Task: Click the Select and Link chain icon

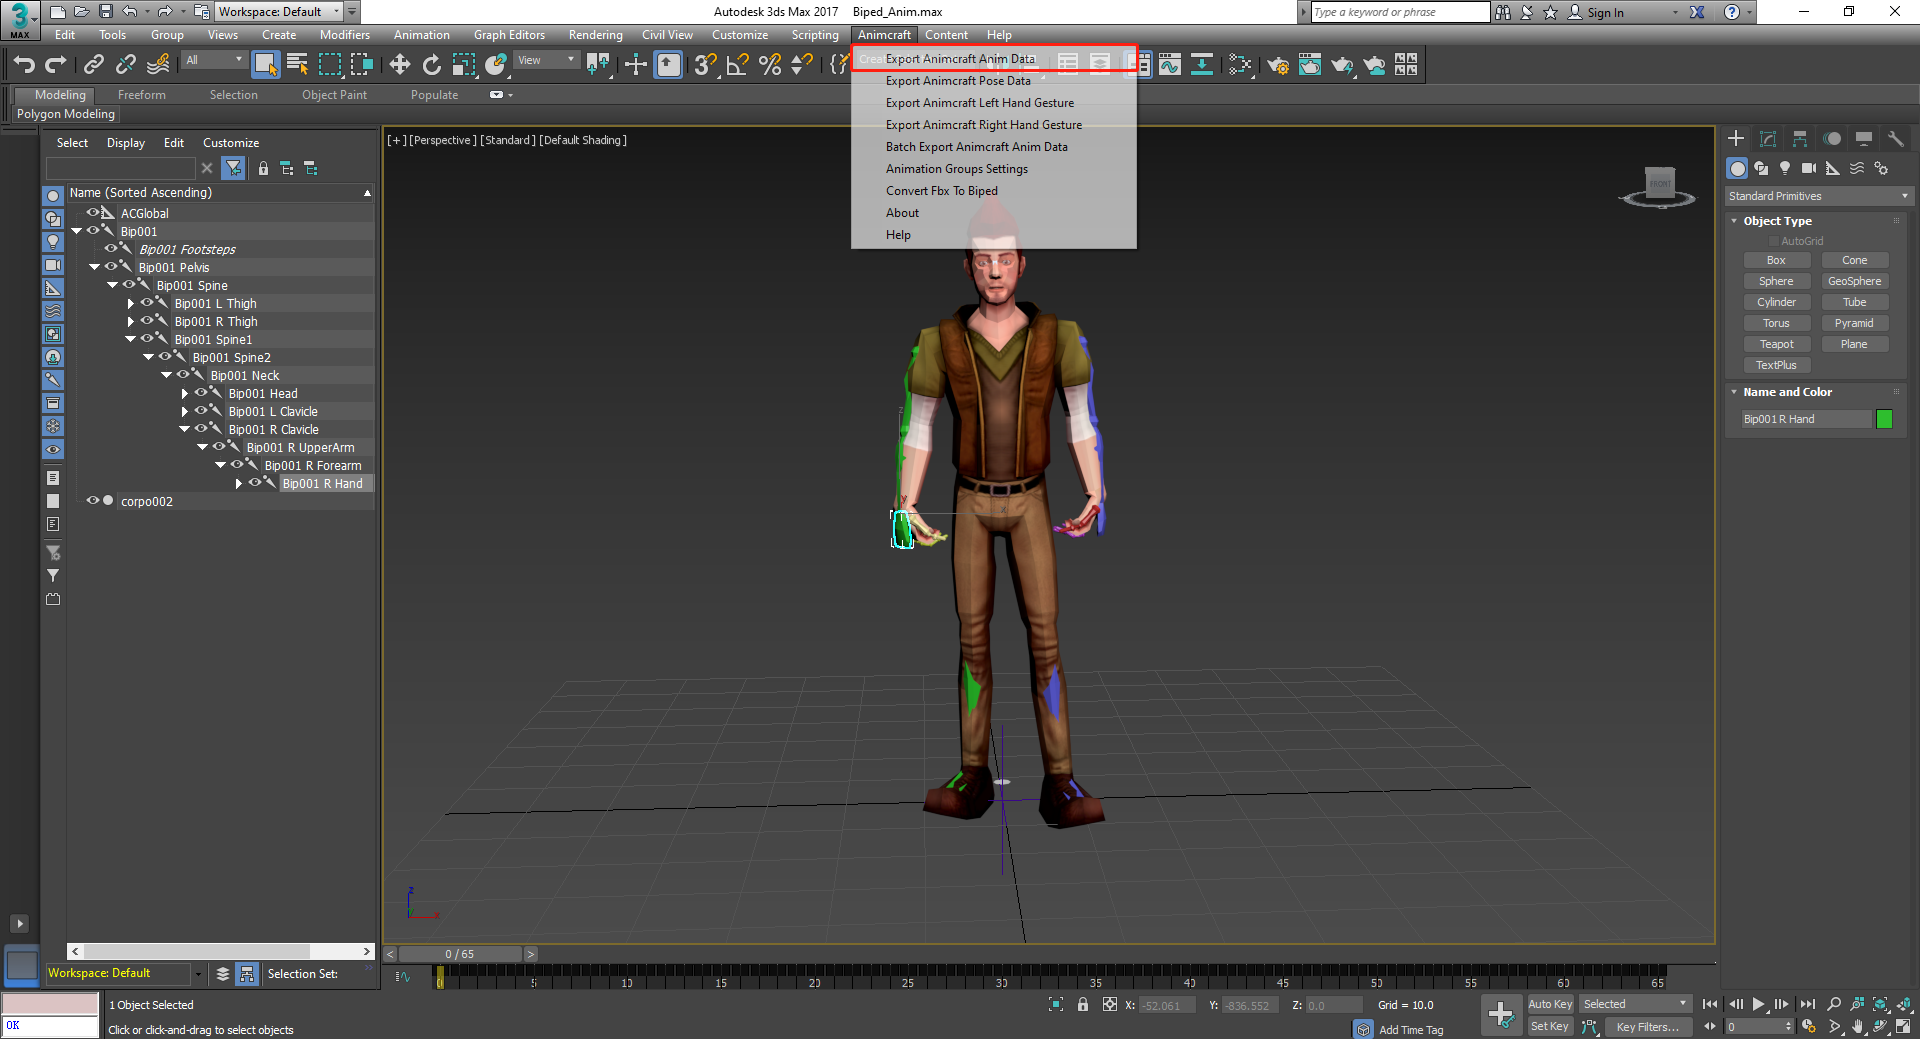Action: tap(94, 65)
